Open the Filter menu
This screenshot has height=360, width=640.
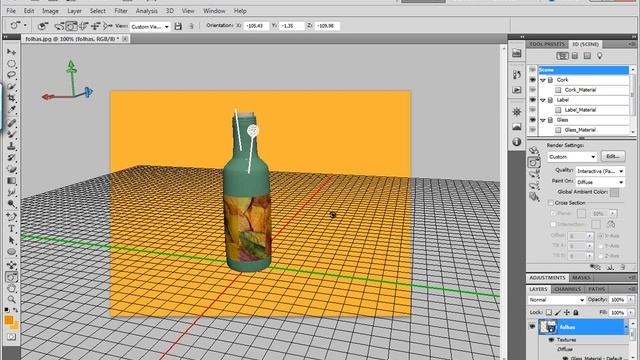121,11
